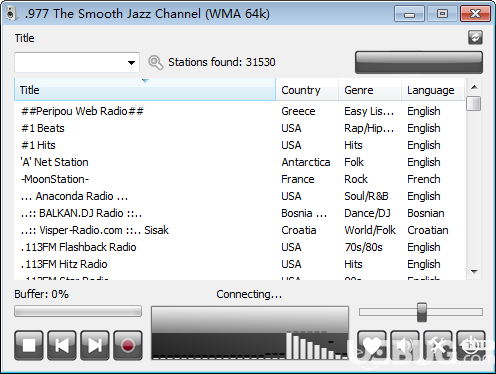Click the Croatia country cell
This screenshot has height=374, width=496.
(x=299, y=230)
